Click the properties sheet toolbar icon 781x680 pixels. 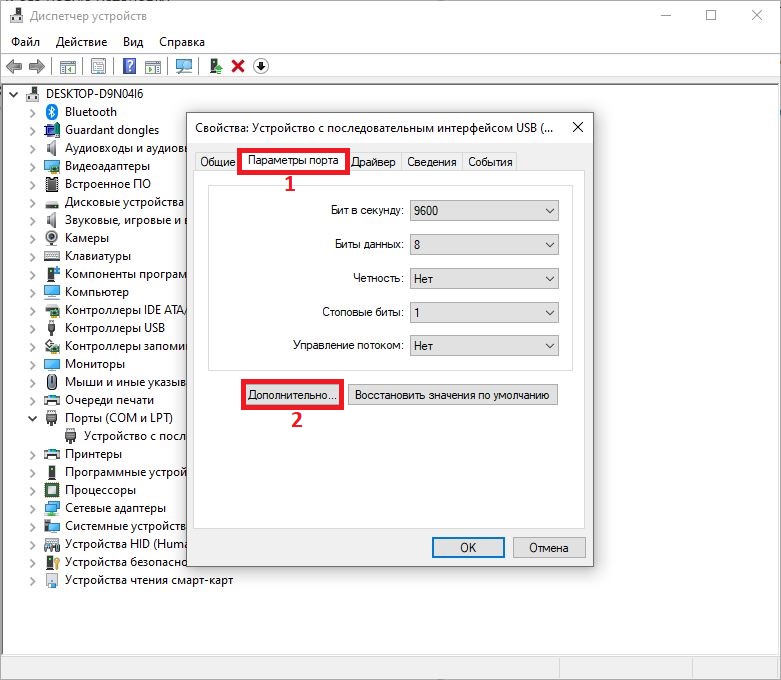click(98, 67)
